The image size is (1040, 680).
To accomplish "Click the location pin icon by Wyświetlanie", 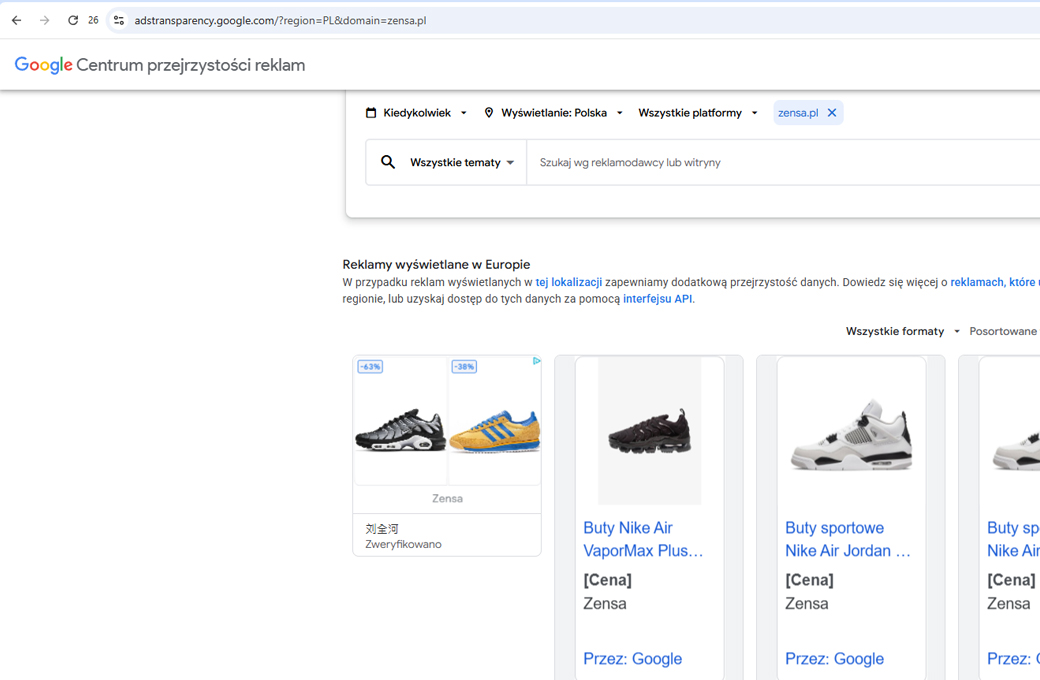I will click(489, 113).
